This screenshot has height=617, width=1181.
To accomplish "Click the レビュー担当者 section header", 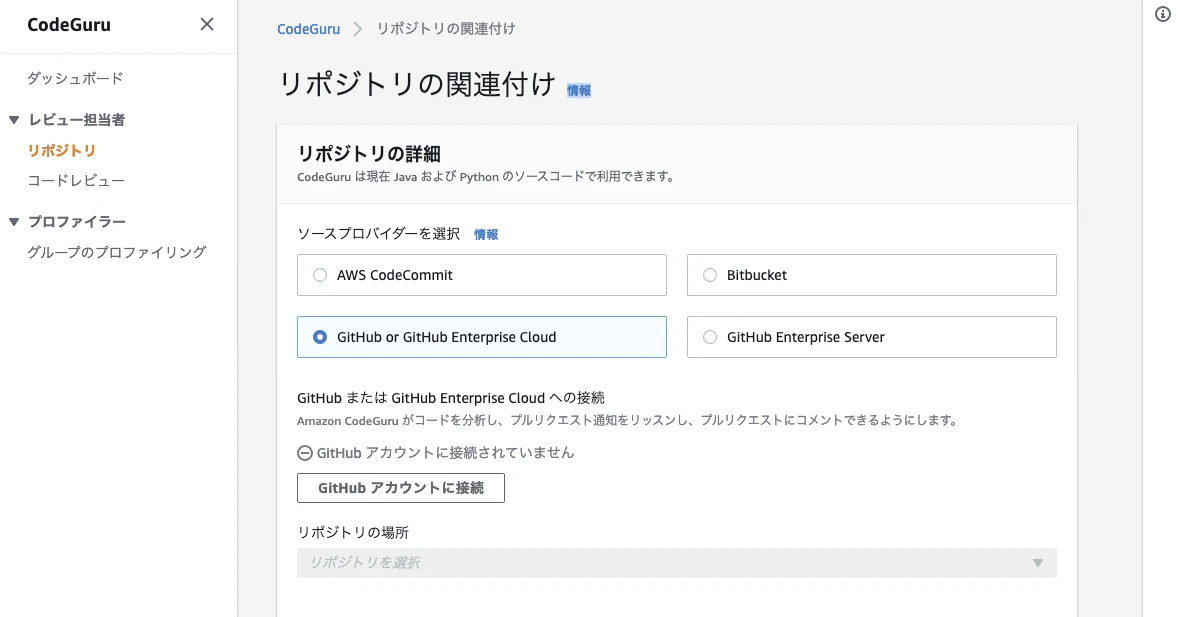I will pyautogui.click(x=77, y=120).
